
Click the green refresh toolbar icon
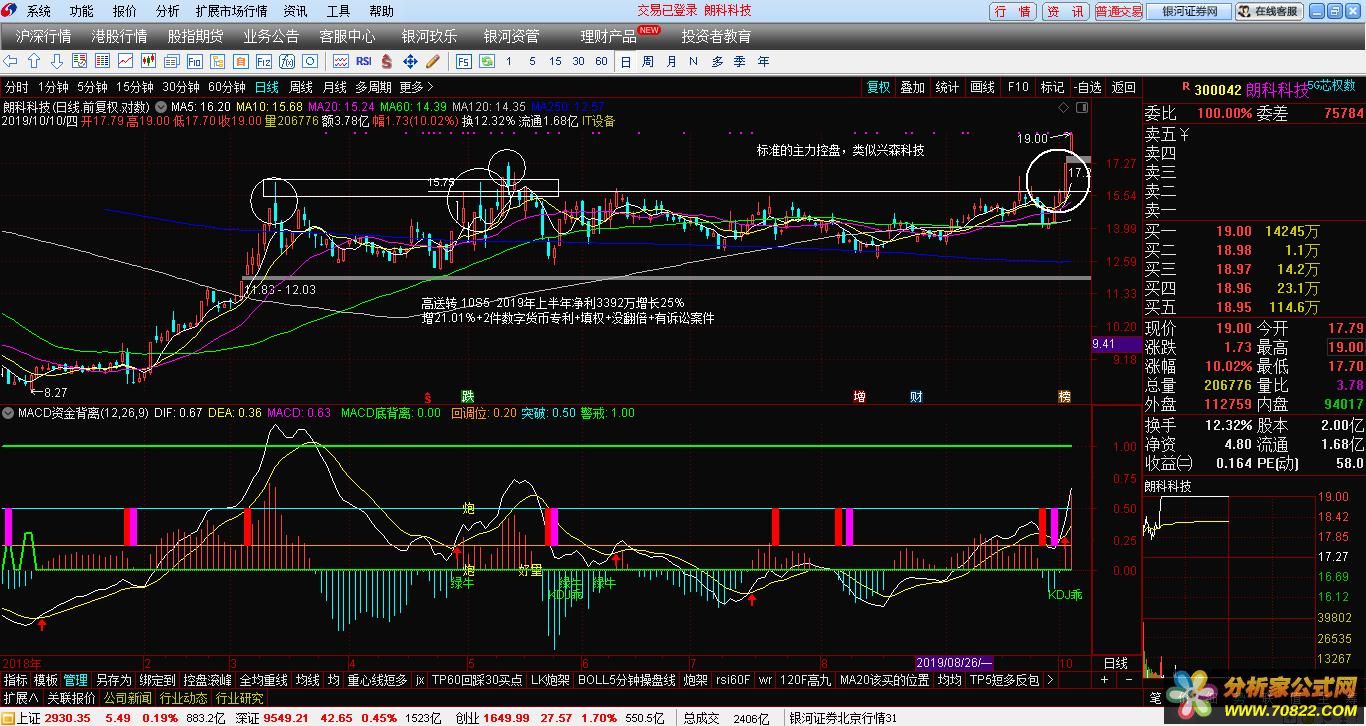pos(487,61)
